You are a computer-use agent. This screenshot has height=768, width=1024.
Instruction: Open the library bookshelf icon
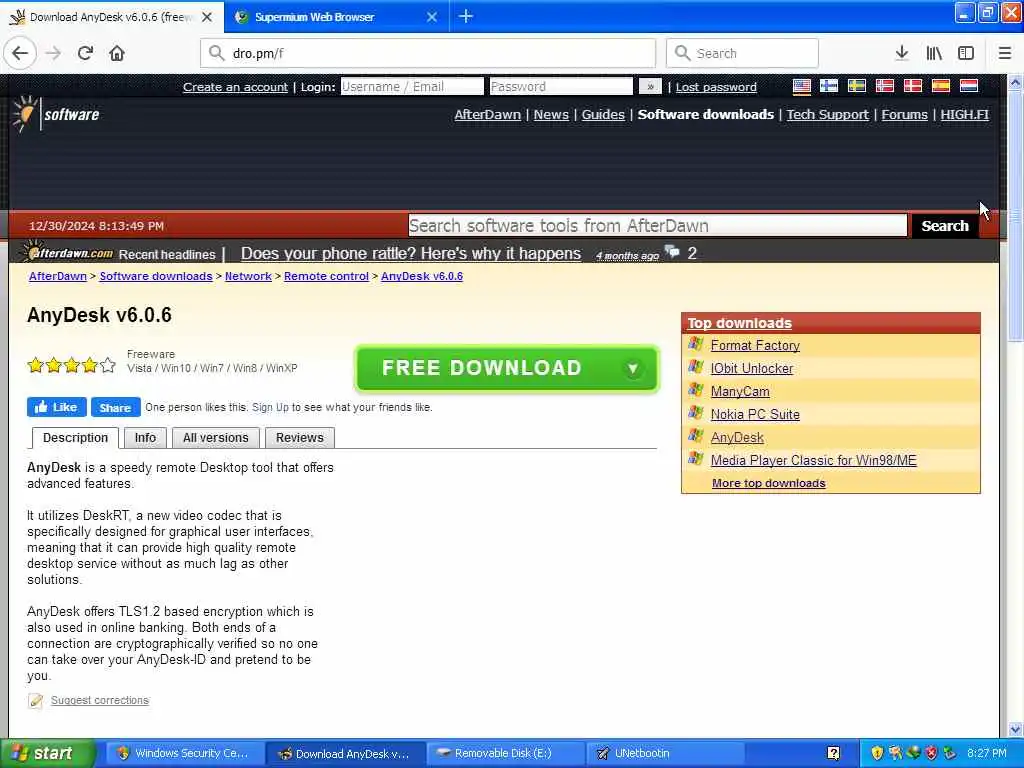coord(934,53)
